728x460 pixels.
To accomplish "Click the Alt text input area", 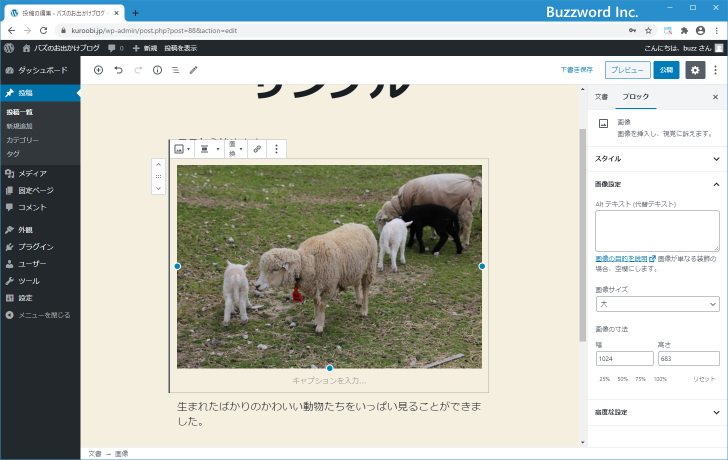I will click(657, 231).
